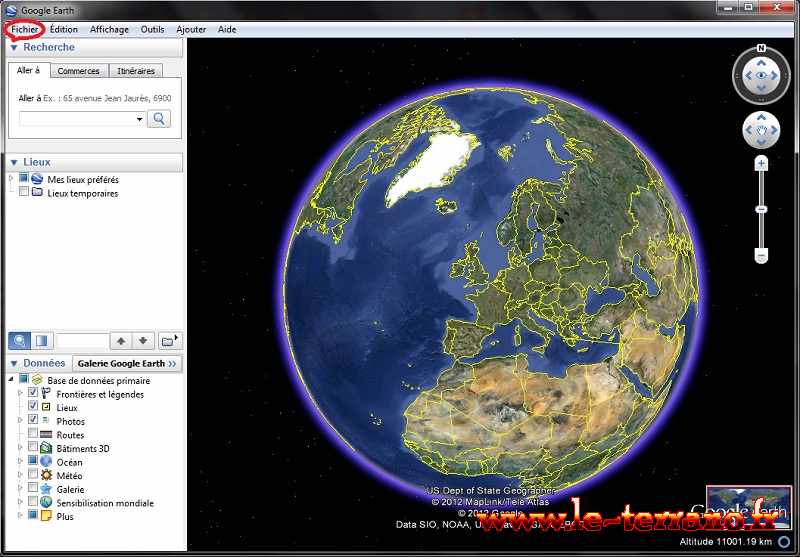Click the search magnifier button
This screenshot has height=557, width=800.
click(159, 119)
